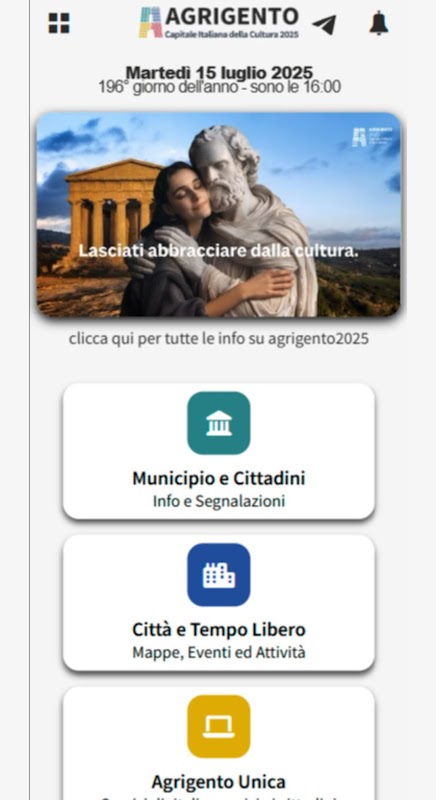The image size is (436, 800).
Task: Click the AGRIGENTO header title text
Action: click(232, 16)
